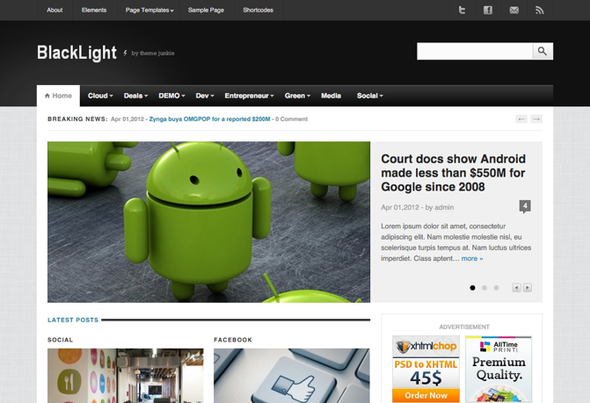The width and height of the screenshot is (590, 403).
Task: Open the Sample Page link
Action: 206,10
